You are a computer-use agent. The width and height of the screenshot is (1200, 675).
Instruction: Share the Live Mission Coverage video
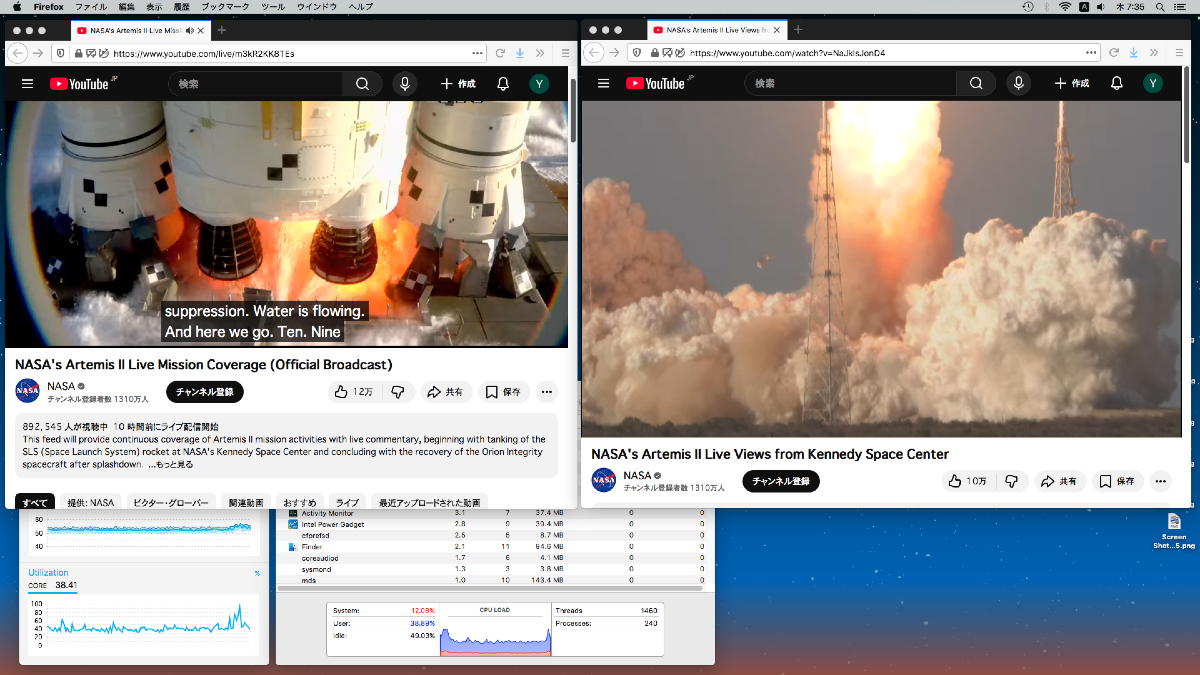[446, 392]
